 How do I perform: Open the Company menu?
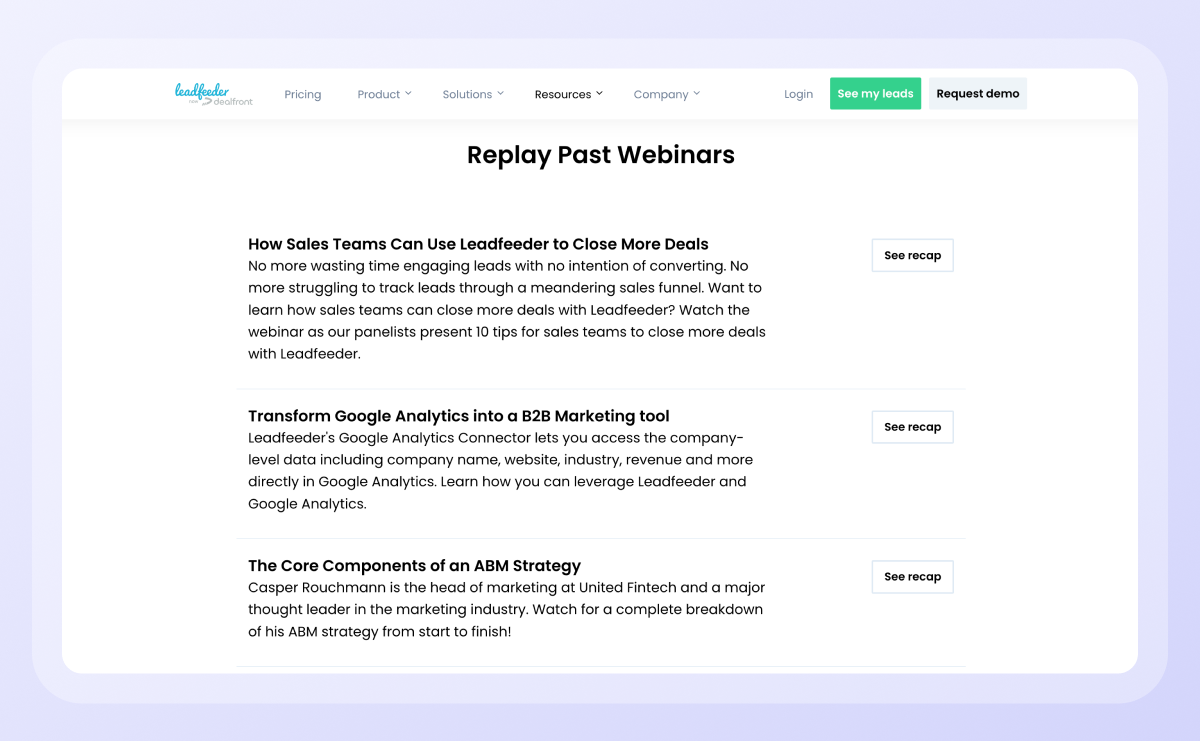coord(661,94)
